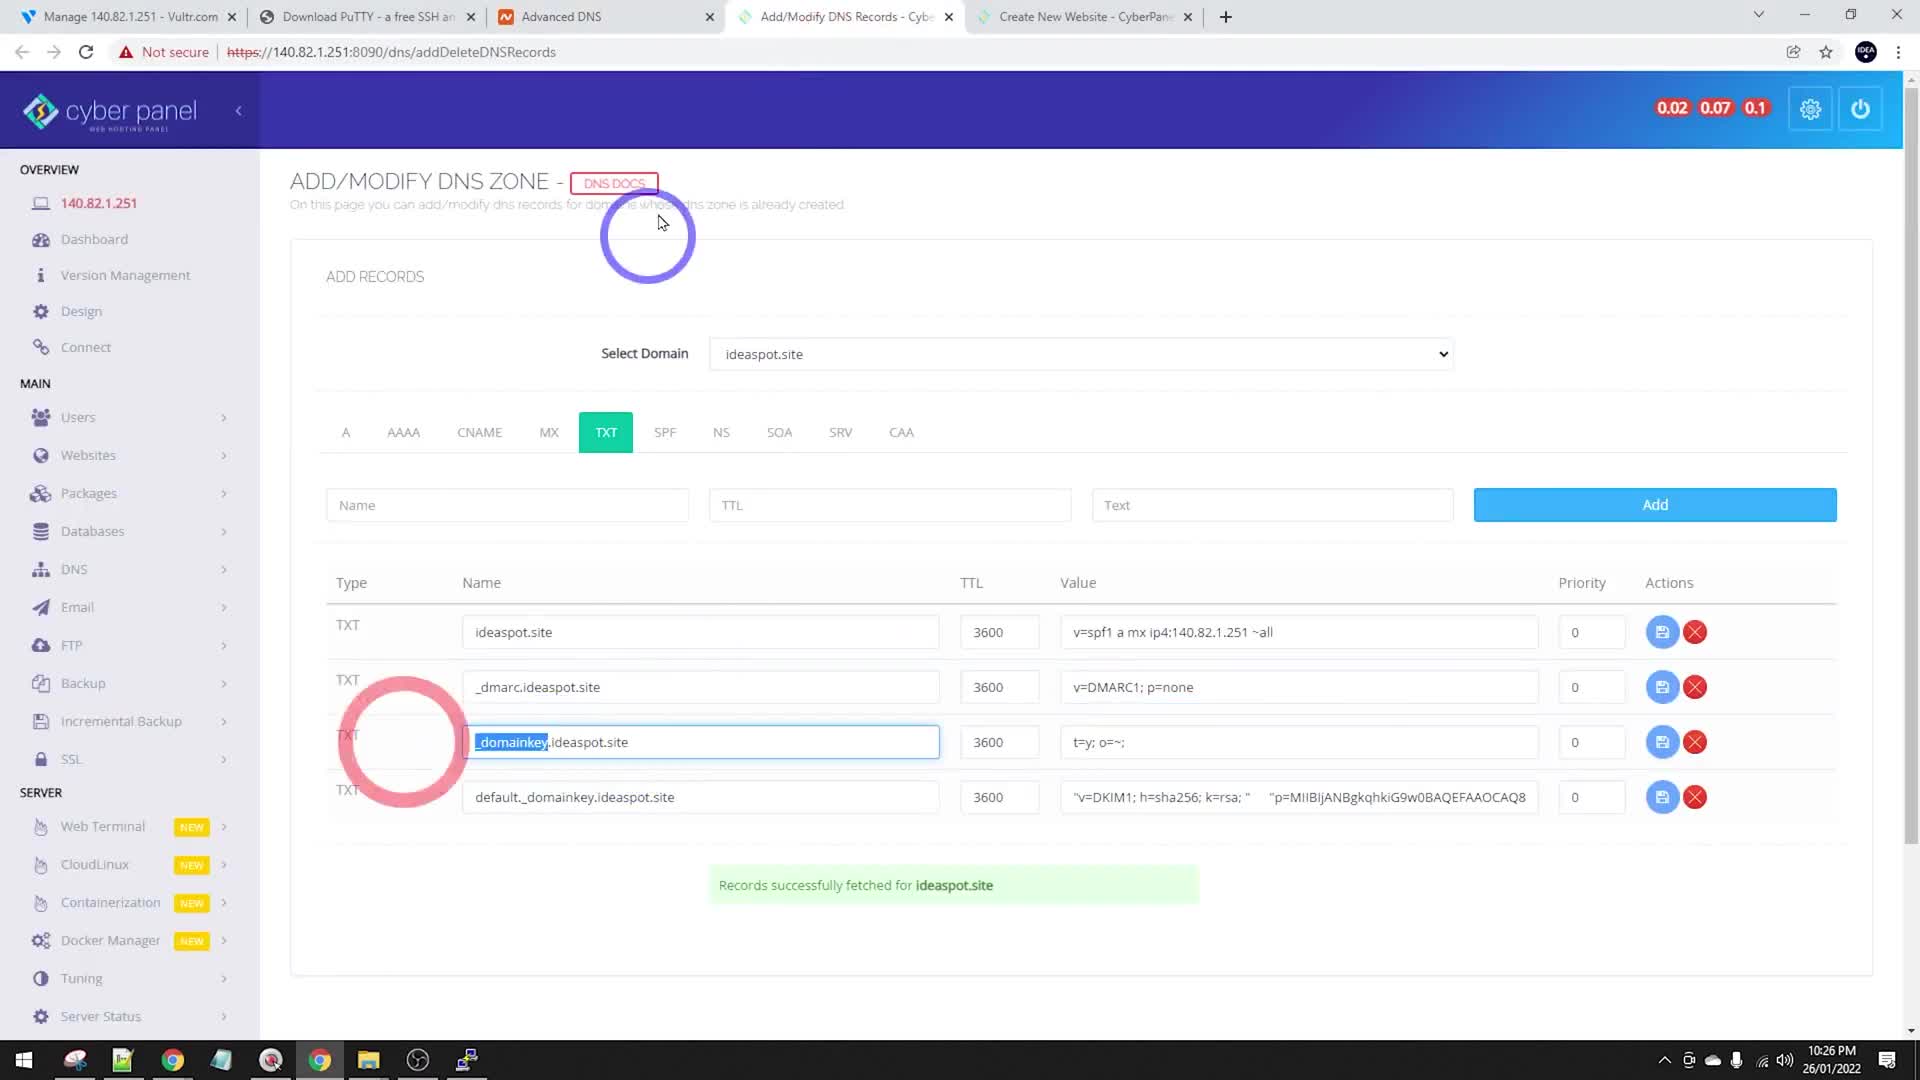This screenshot has height=1080, width=1920.
Task: Expand the Websites sidebar menu
Action: click(x=88, y=455)
